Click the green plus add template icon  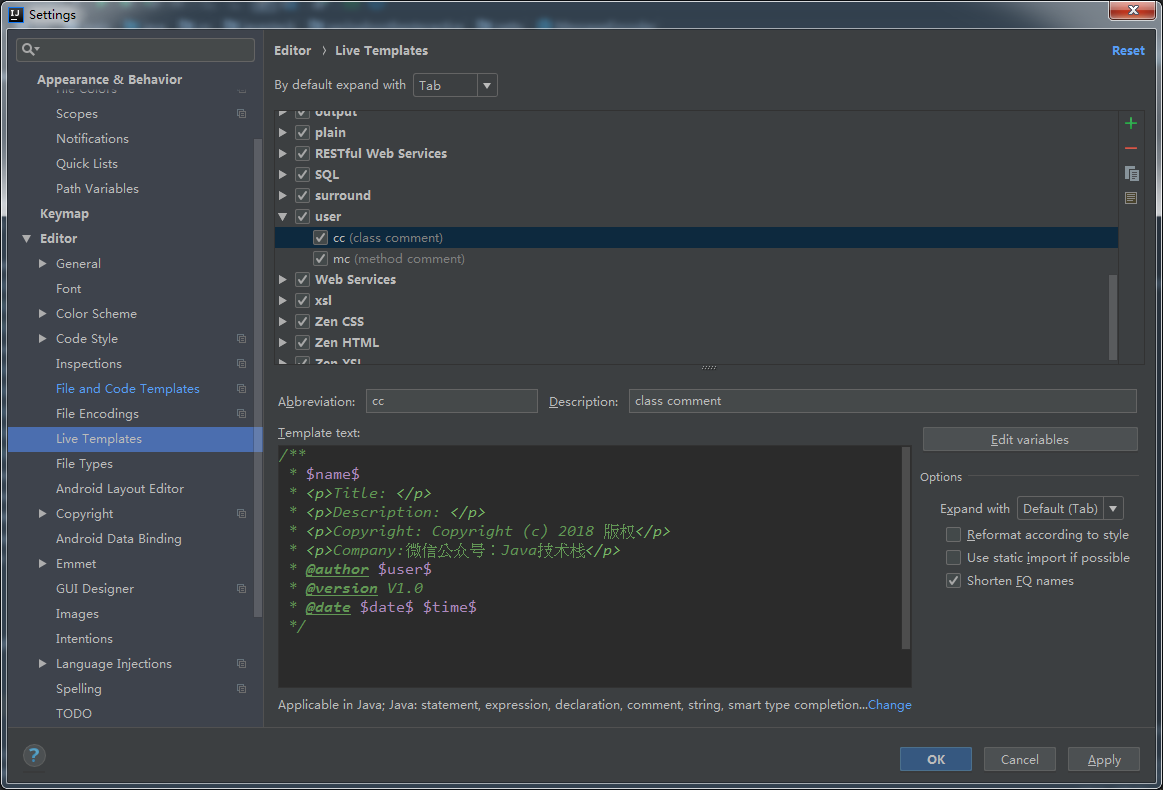tap(1131, 123)
